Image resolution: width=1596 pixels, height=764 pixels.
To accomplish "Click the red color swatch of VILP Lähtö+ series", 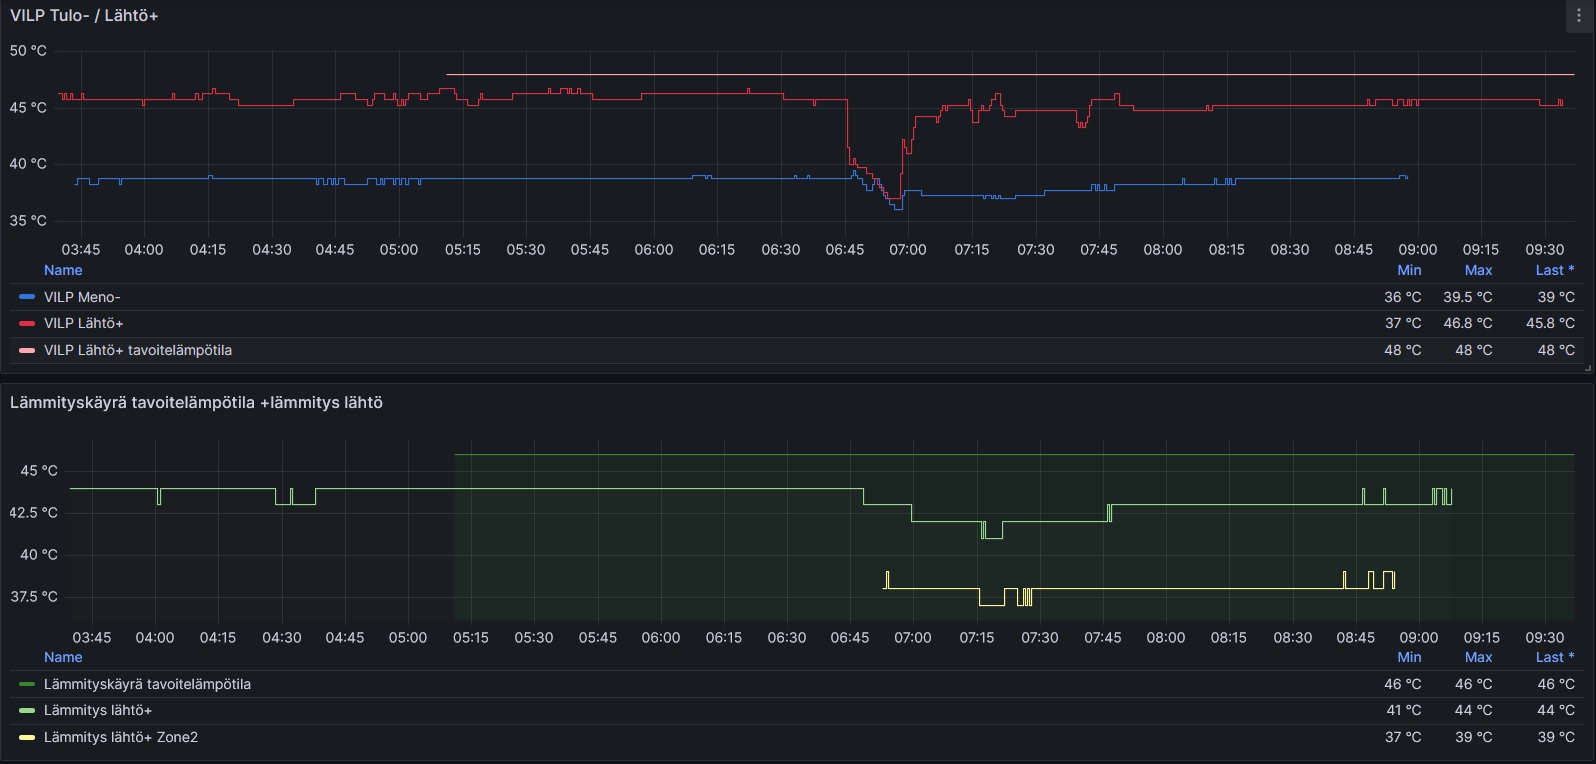I will 27,324.
